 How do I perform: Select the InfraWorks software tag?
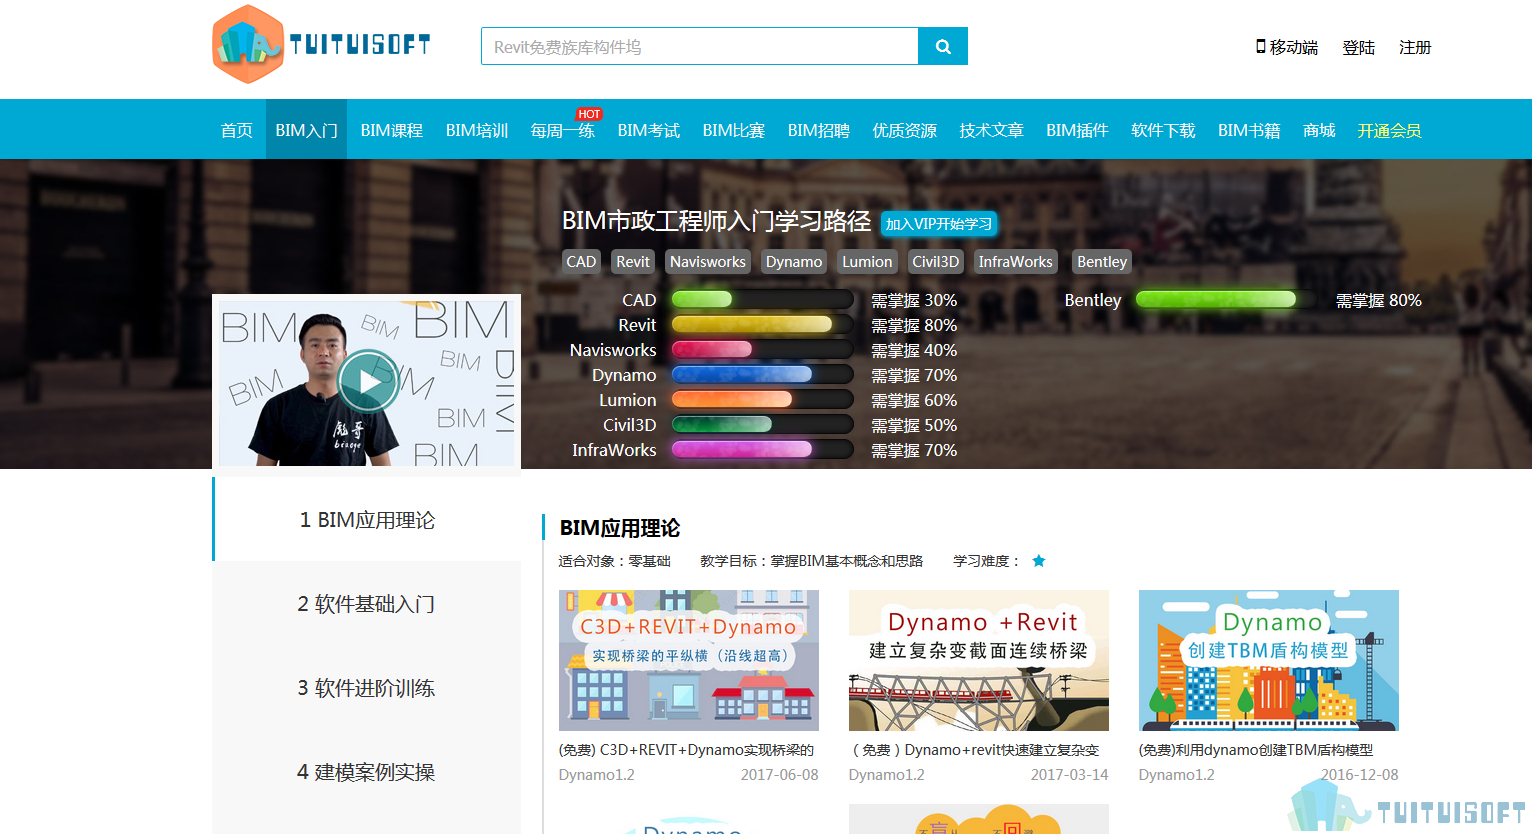(x=1016, y=262)
